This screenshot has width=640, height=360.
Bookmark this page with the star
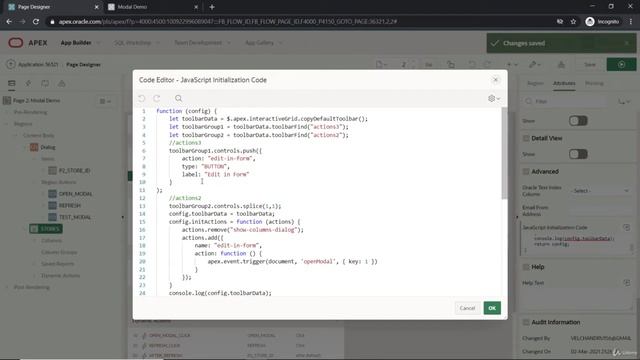(x=573, y=22)
